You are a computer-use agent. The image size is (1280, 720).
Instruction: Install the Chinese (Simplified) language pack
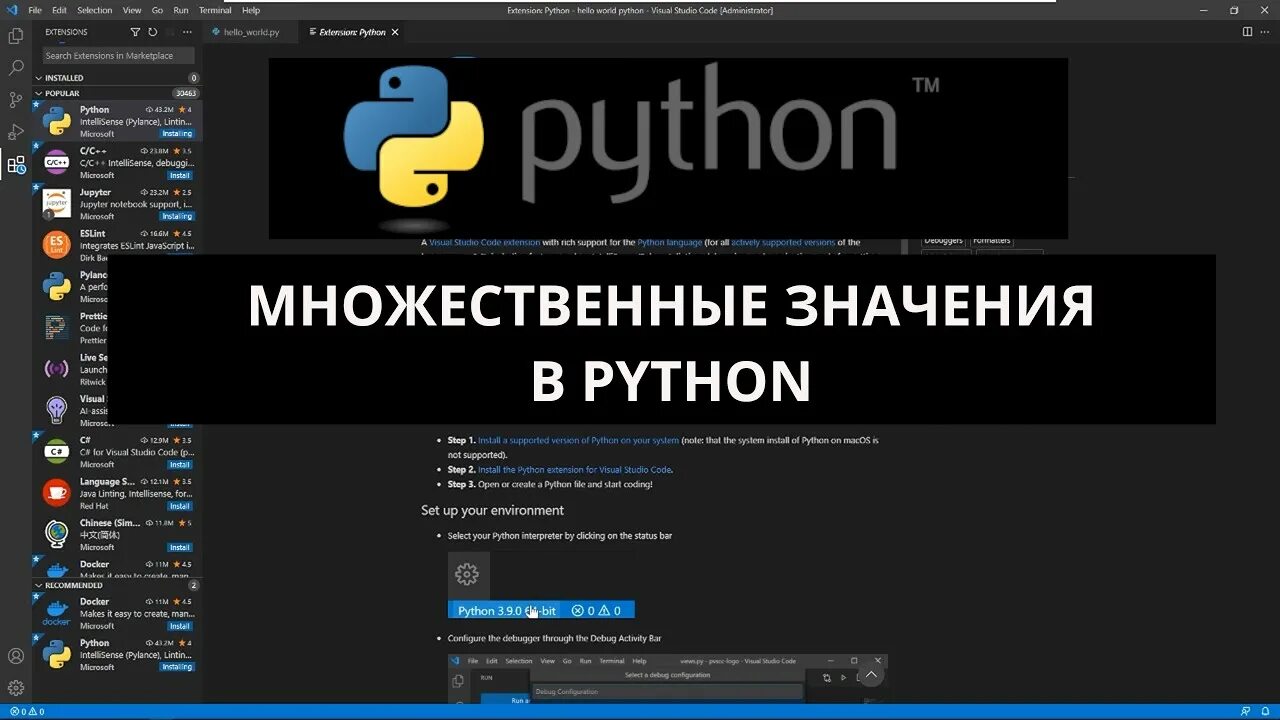tap(180, 547)
